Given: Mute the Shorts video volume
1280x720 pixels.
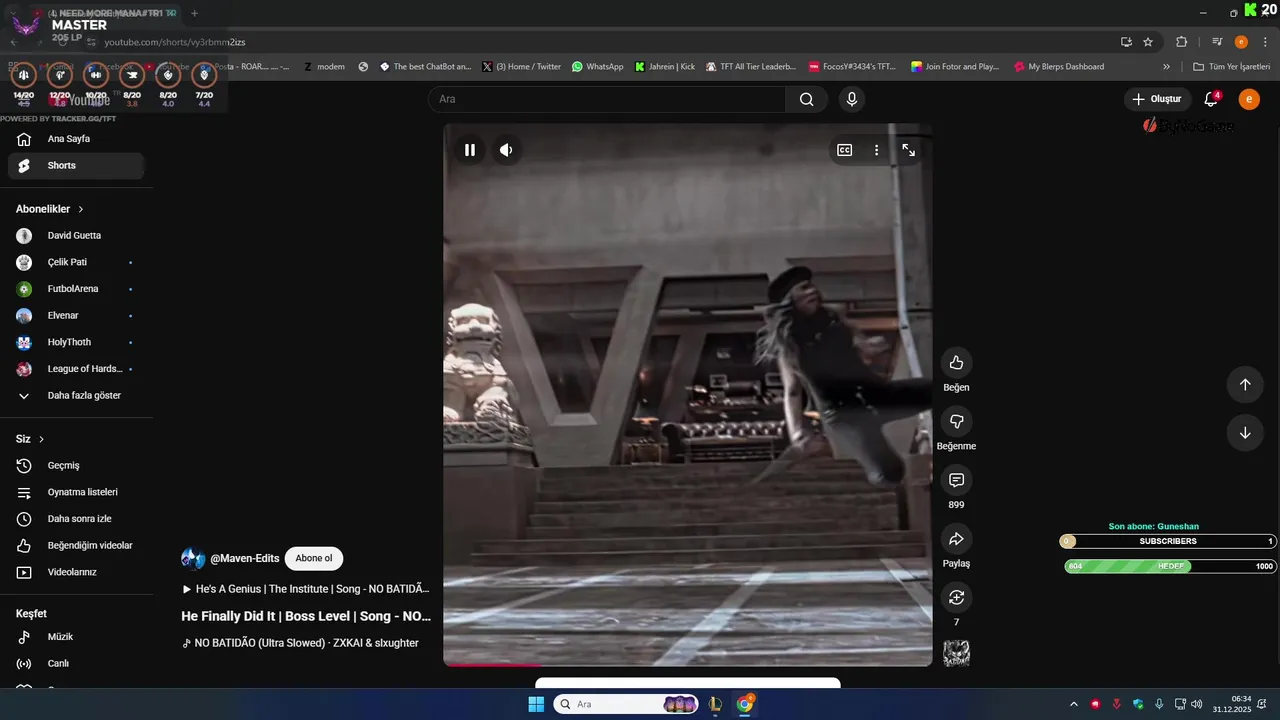Looking at the screenshot, I should (506, 150).
